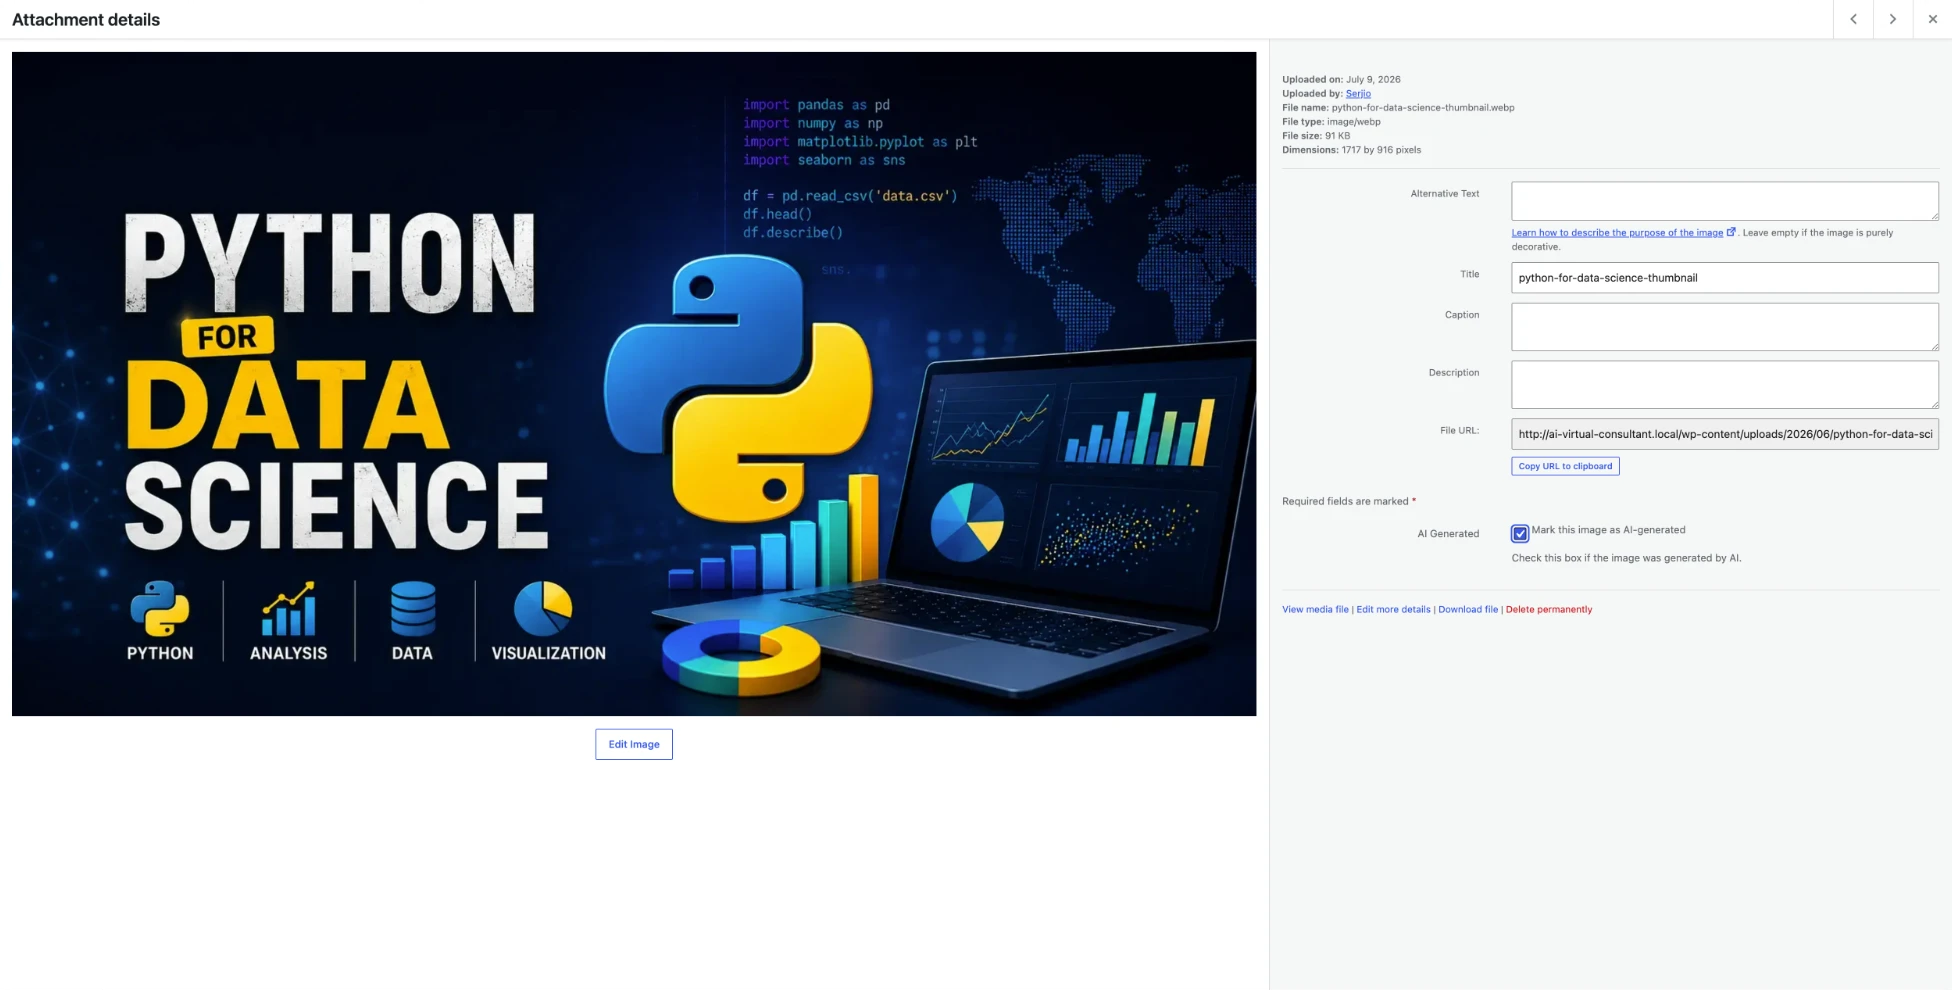Click the file name python-for-data-science-thumbnail.webp
This screenshot has height=990, width=1952.
click(1423, 108)
